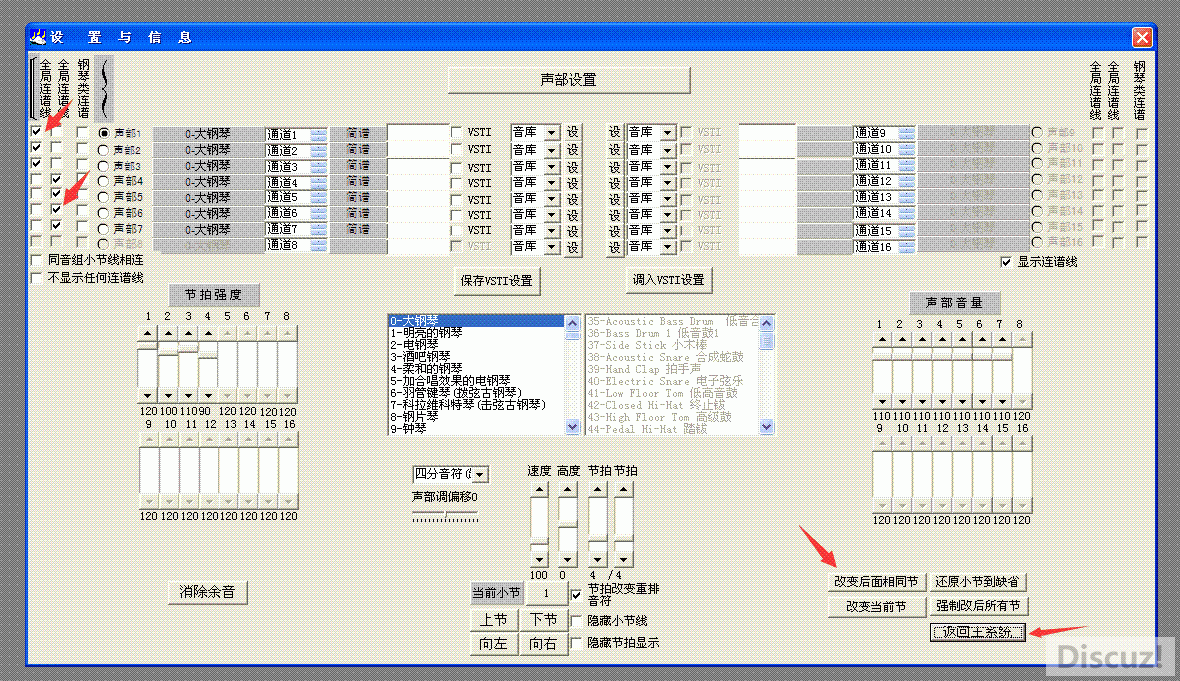The image size is (1180, 681).
Task: Uncheck 显示连谱线 checkbox
Action: point(1006,262)
